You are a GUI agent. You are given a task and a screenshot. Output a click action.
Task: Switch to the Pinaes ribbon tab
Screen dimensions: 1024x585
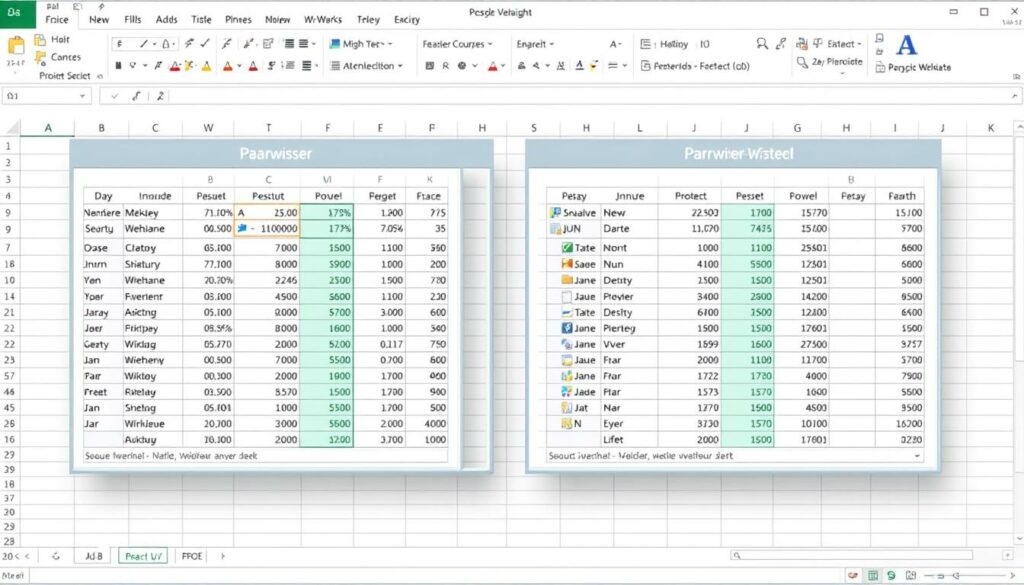pos(239,19)
